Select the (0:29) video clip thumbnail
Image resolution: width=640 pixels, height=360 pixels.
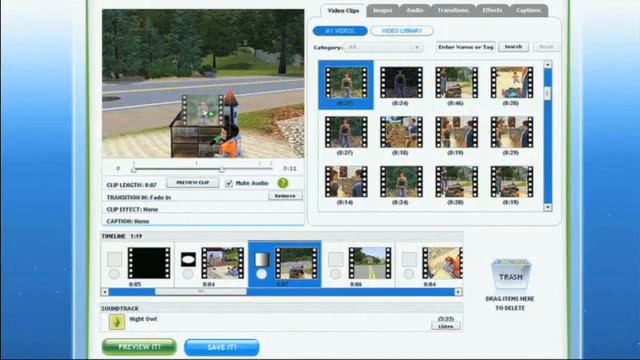pos(512,132)
